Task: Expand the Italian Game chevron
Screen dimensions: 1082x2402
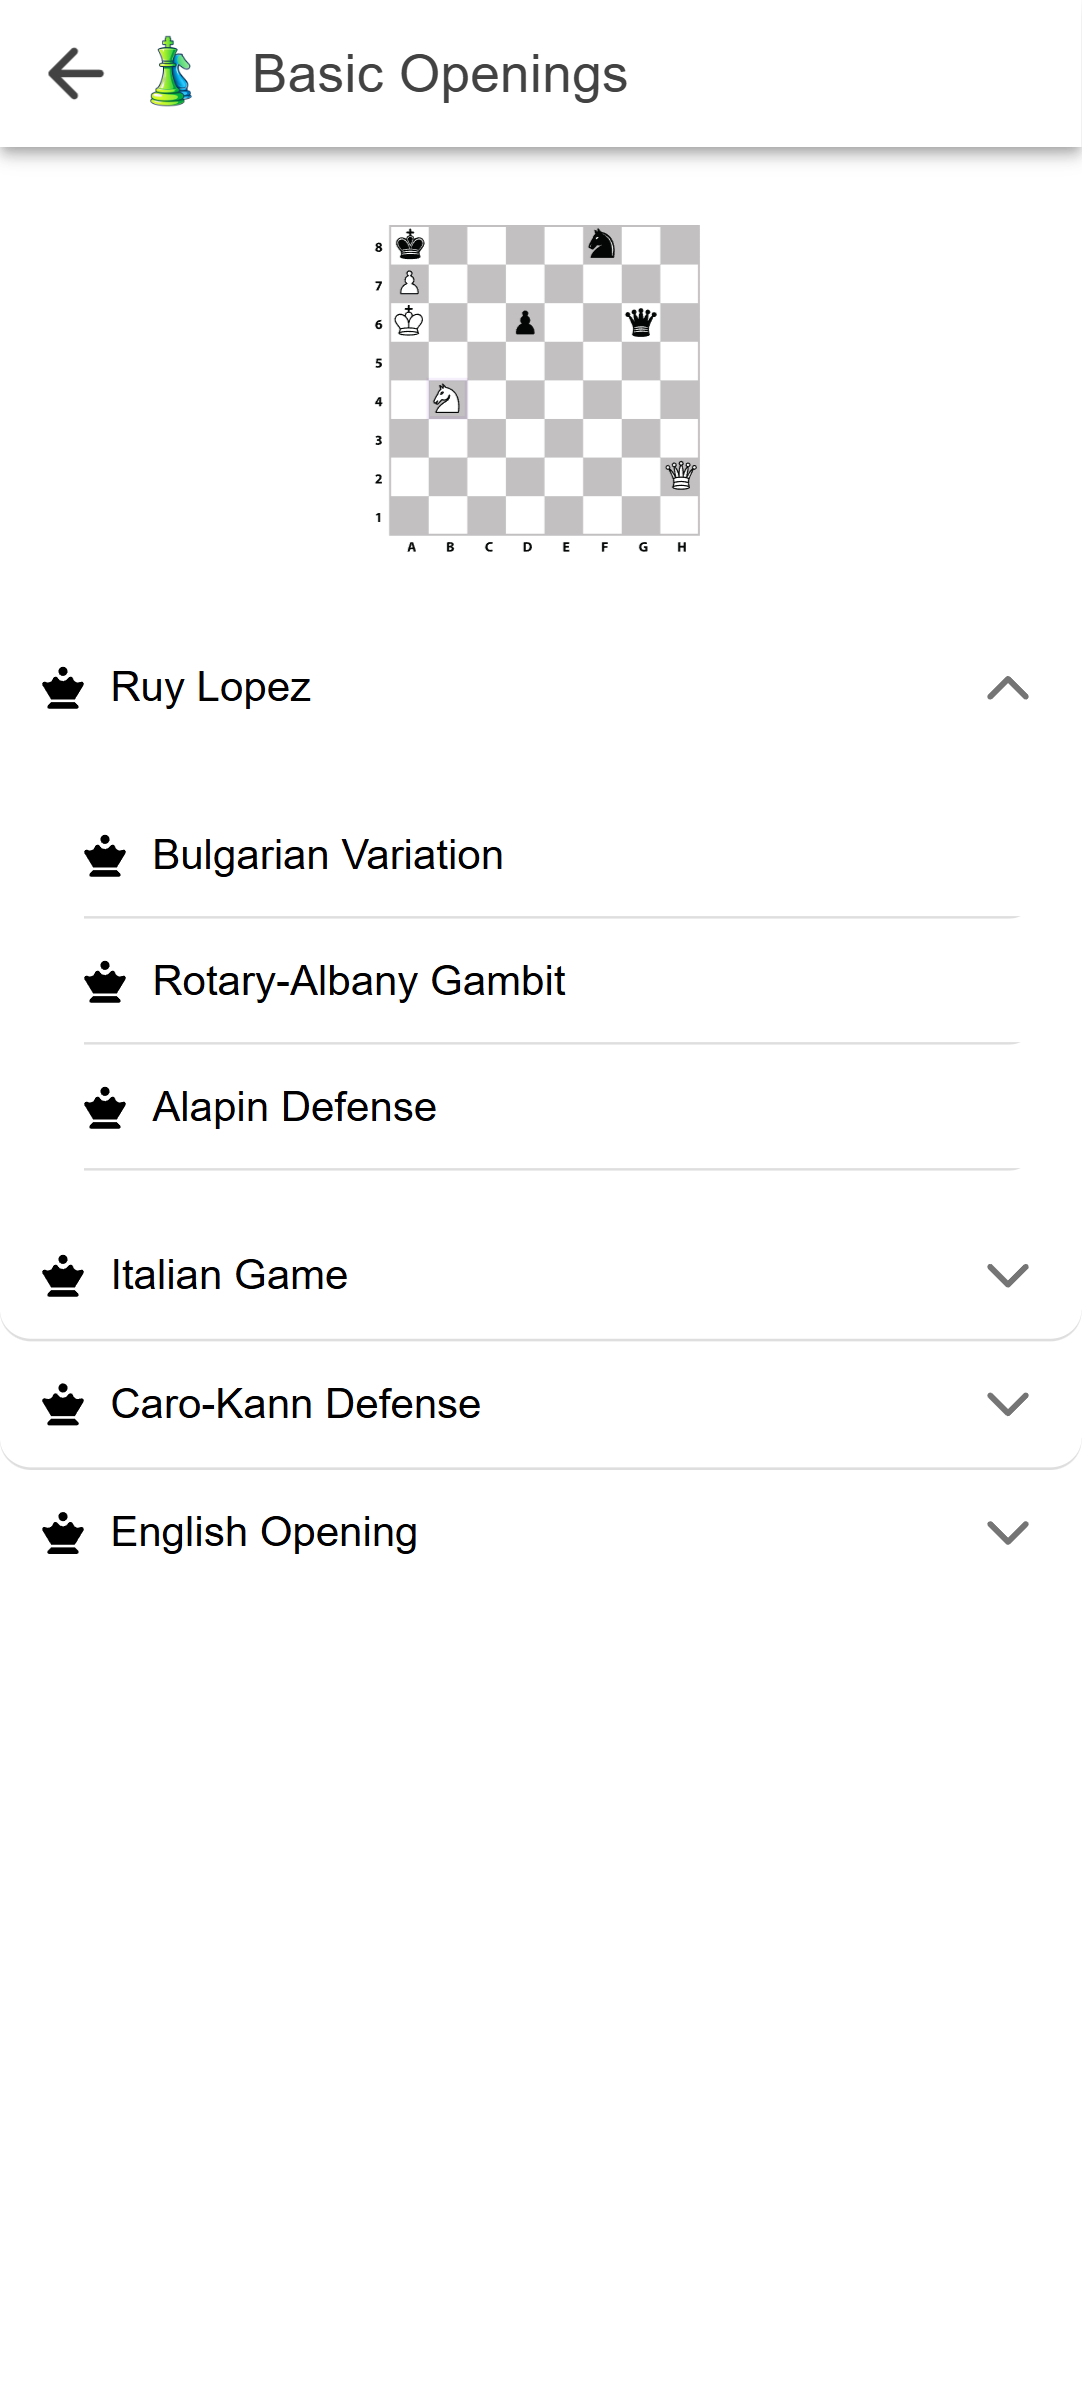Action: (1007, 1276)
